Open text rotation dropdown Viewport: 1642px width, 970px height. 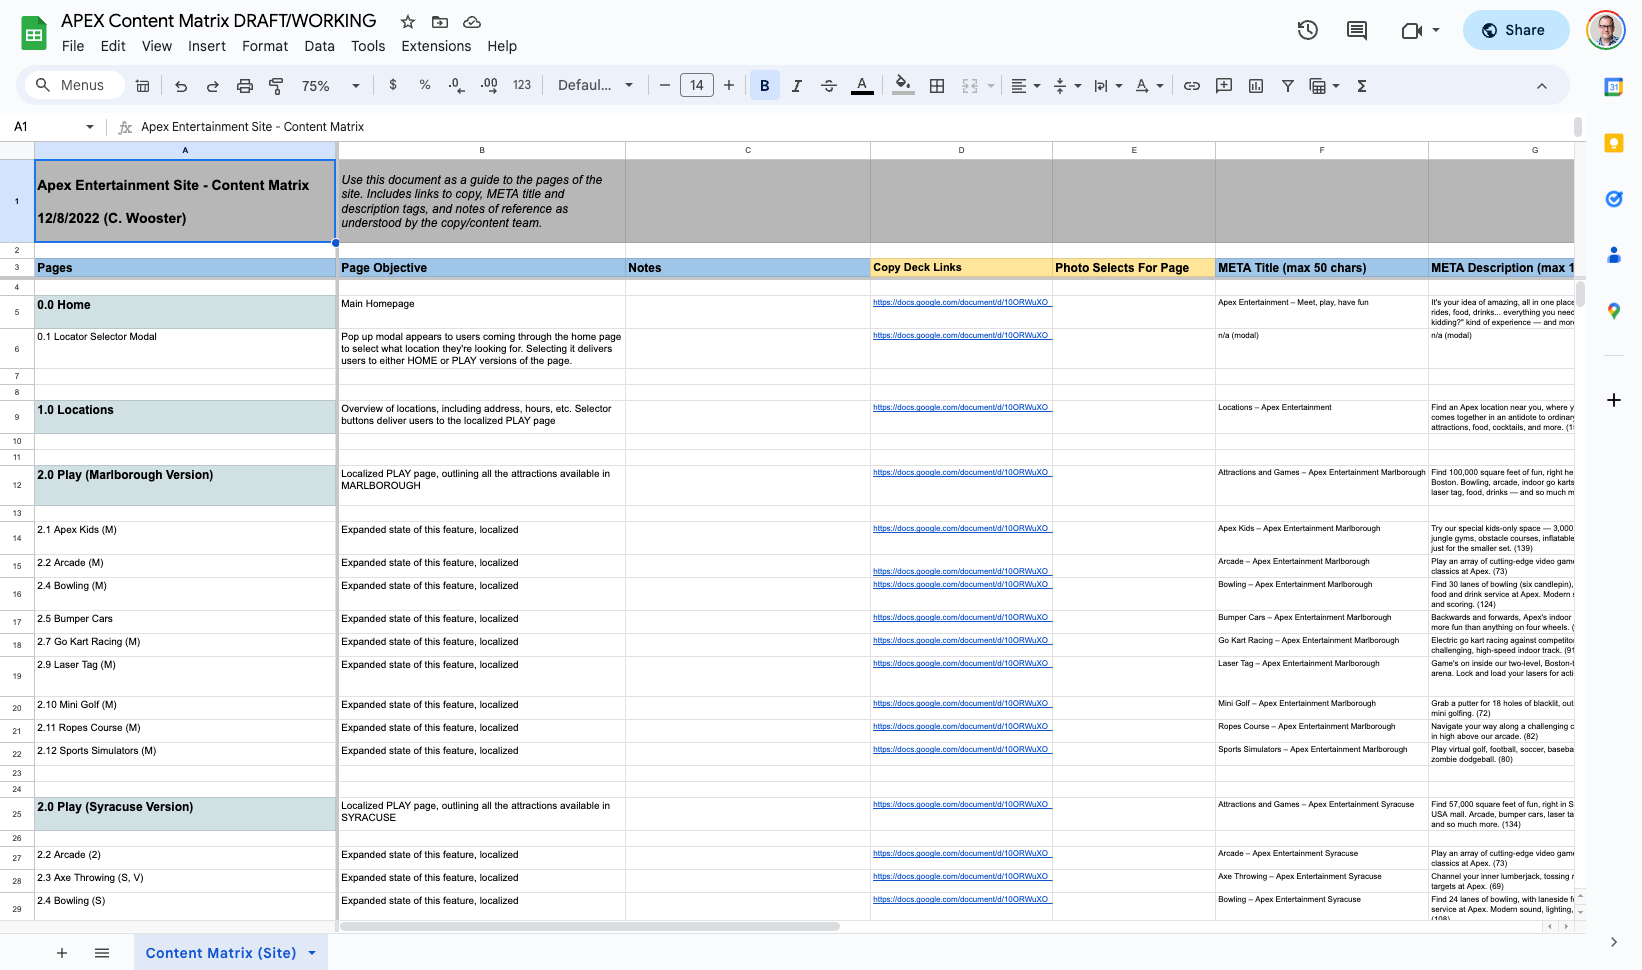tap(1149, 86)
